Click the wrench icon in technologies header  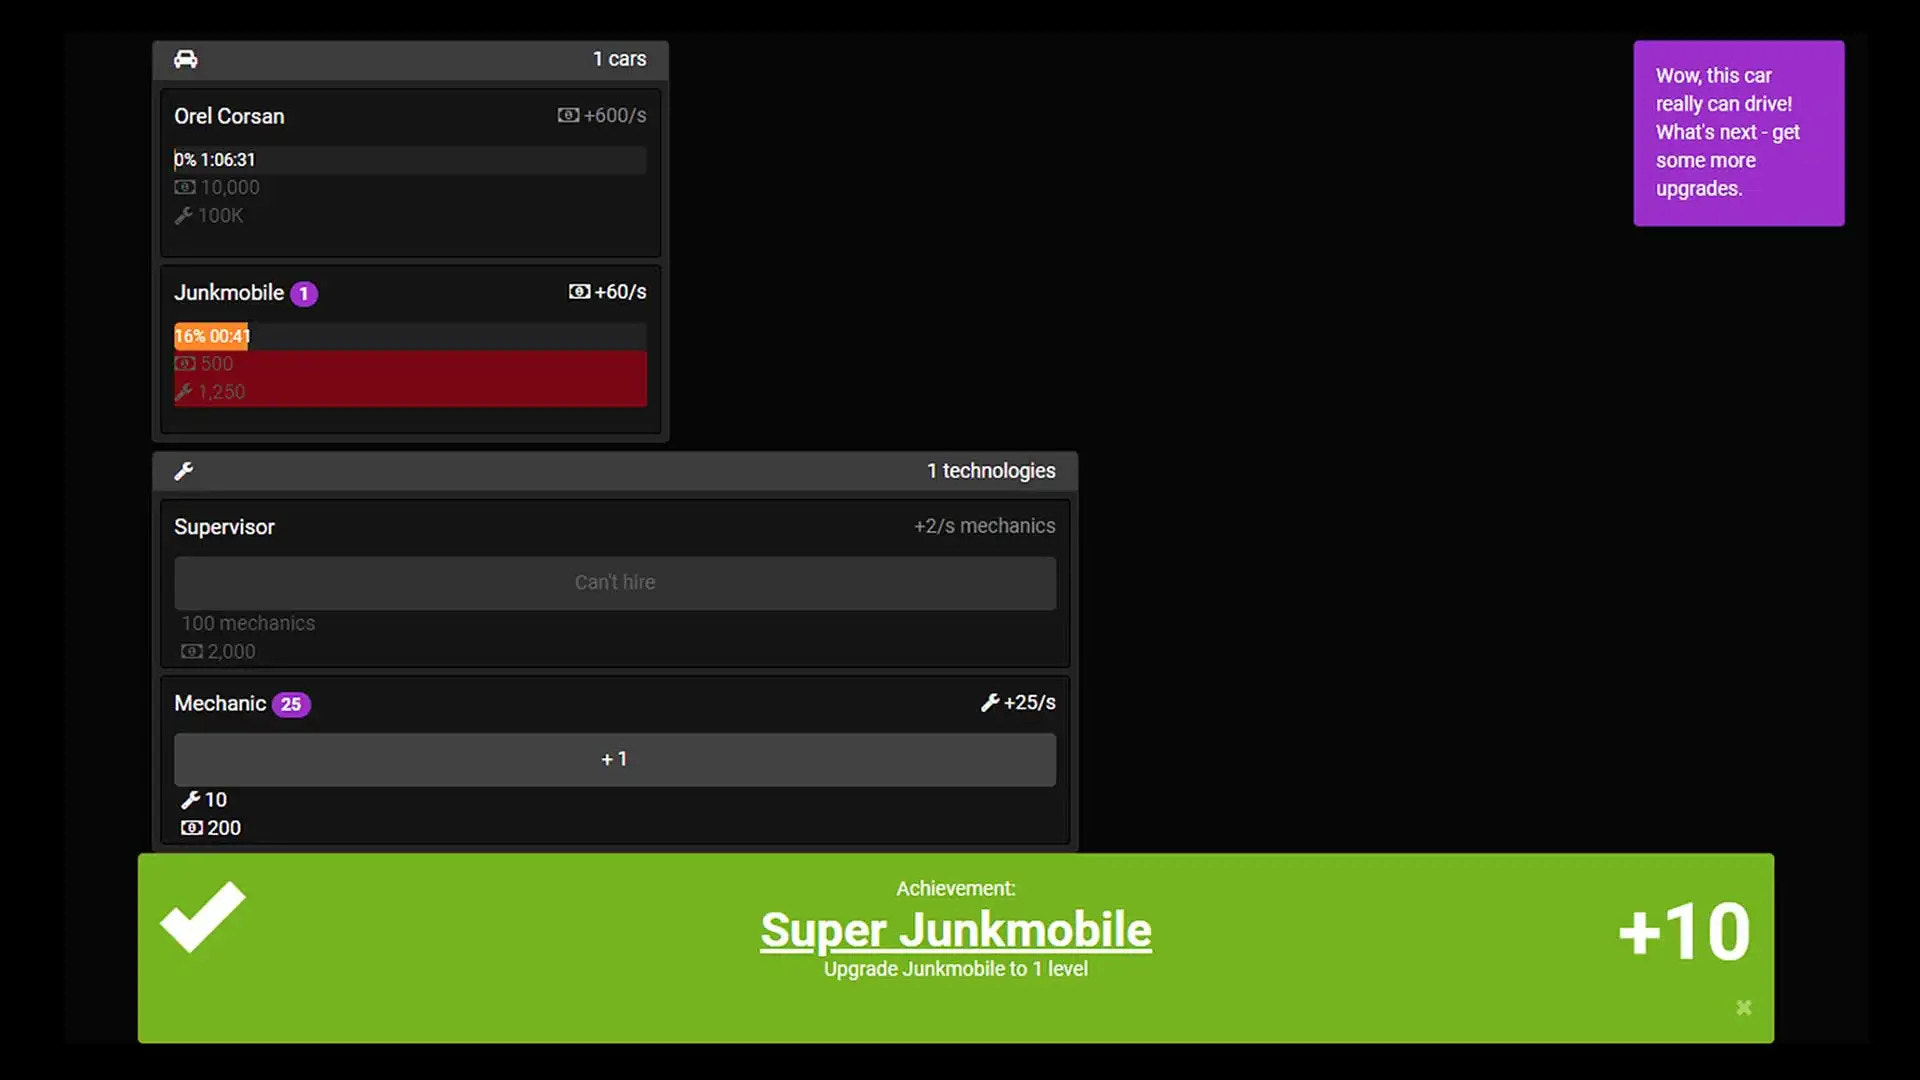coord(184,471)
